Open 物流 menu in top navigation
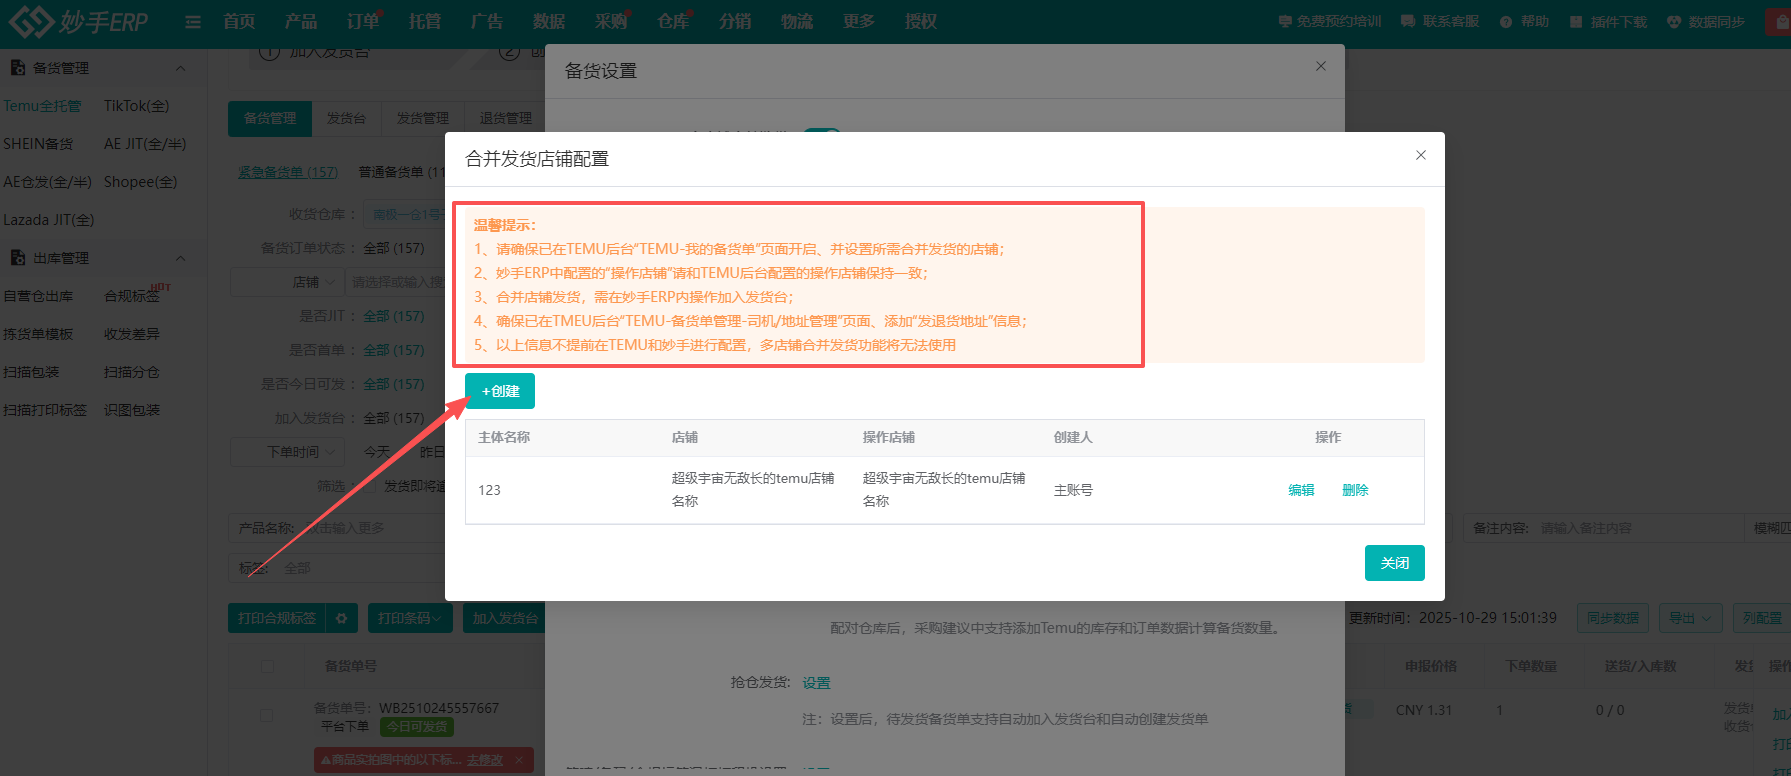This screenshot has width=1791, height=776. pos(797,21)
